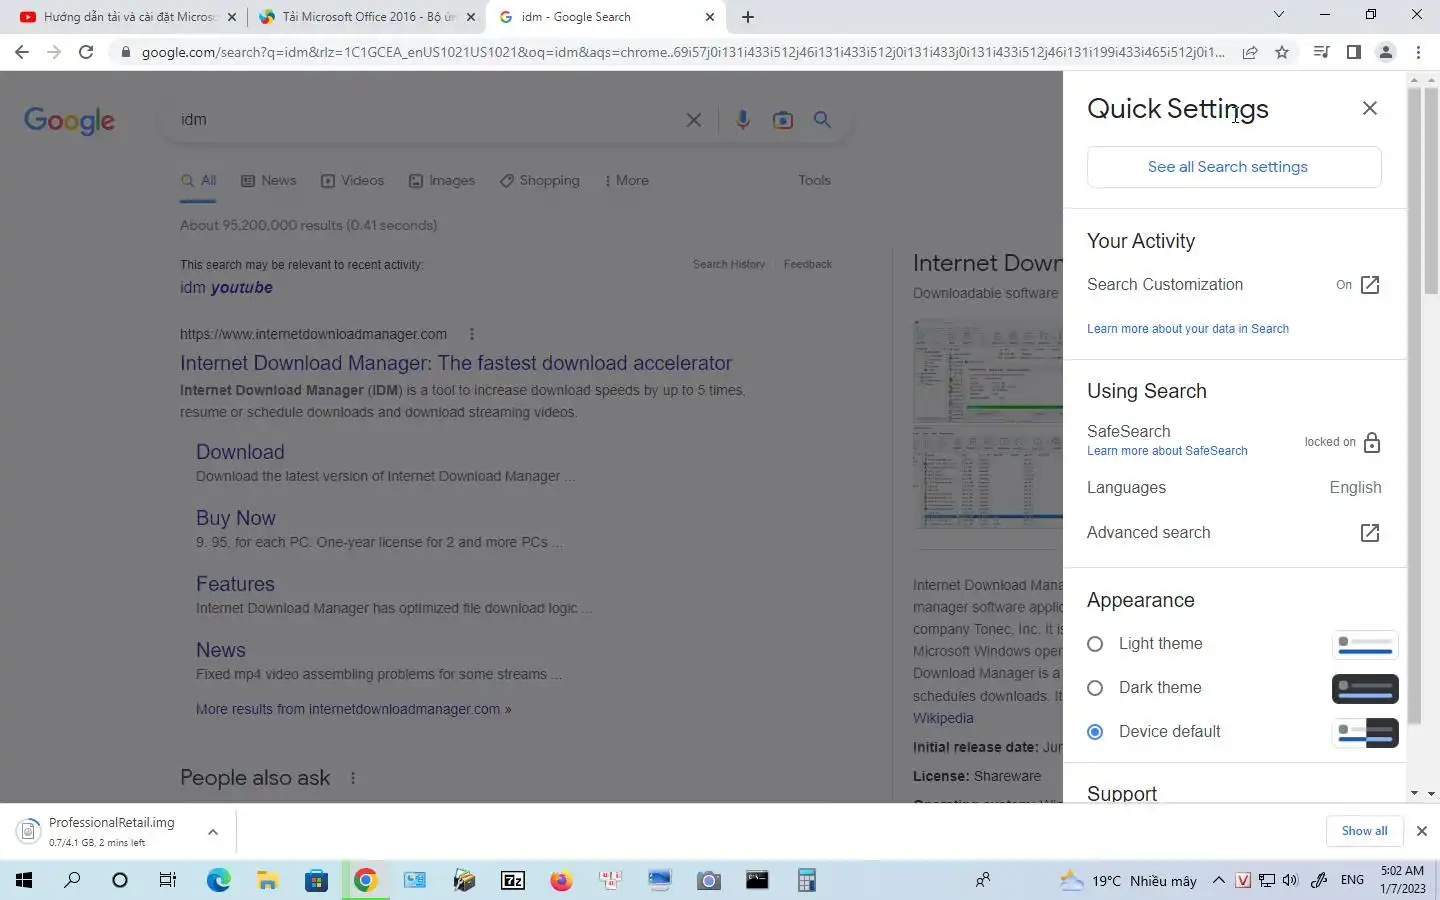Open Advanced search external link icon
This screenshot has height=900, width=1440.
[1370, 533]
